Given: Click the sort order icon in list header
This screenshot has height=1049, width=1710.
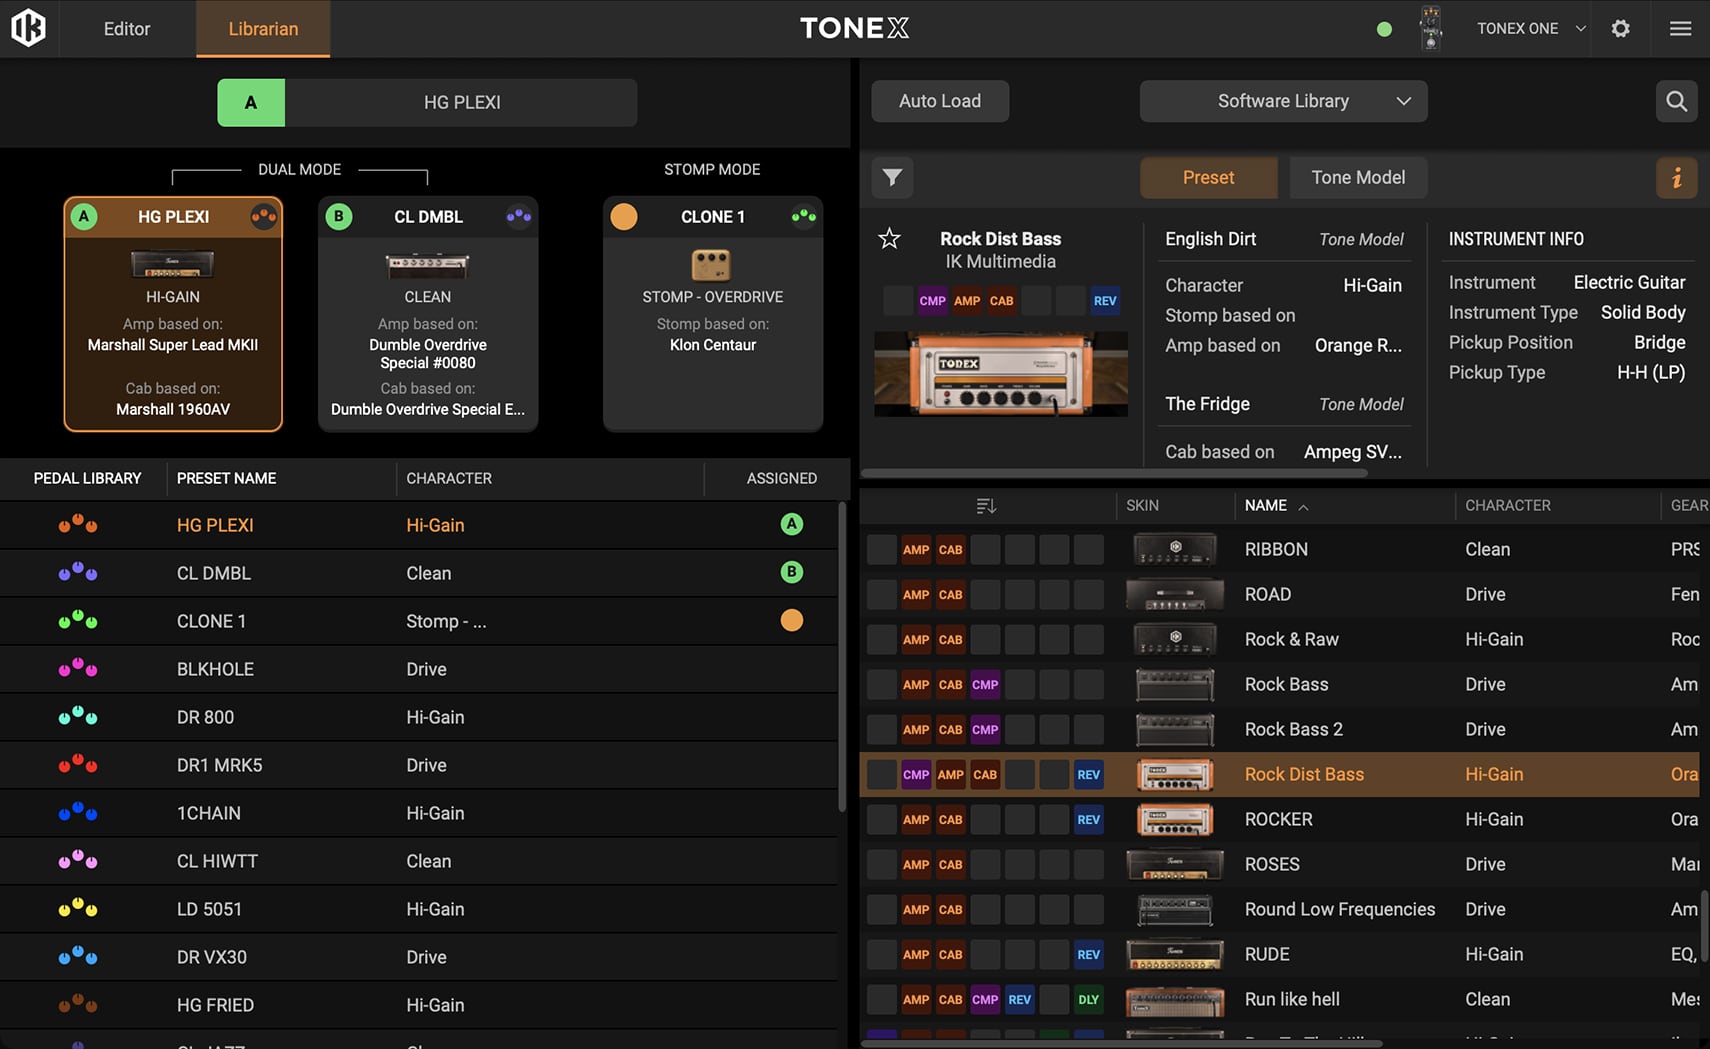Looking at the screenshot, I should pos(986,506).
